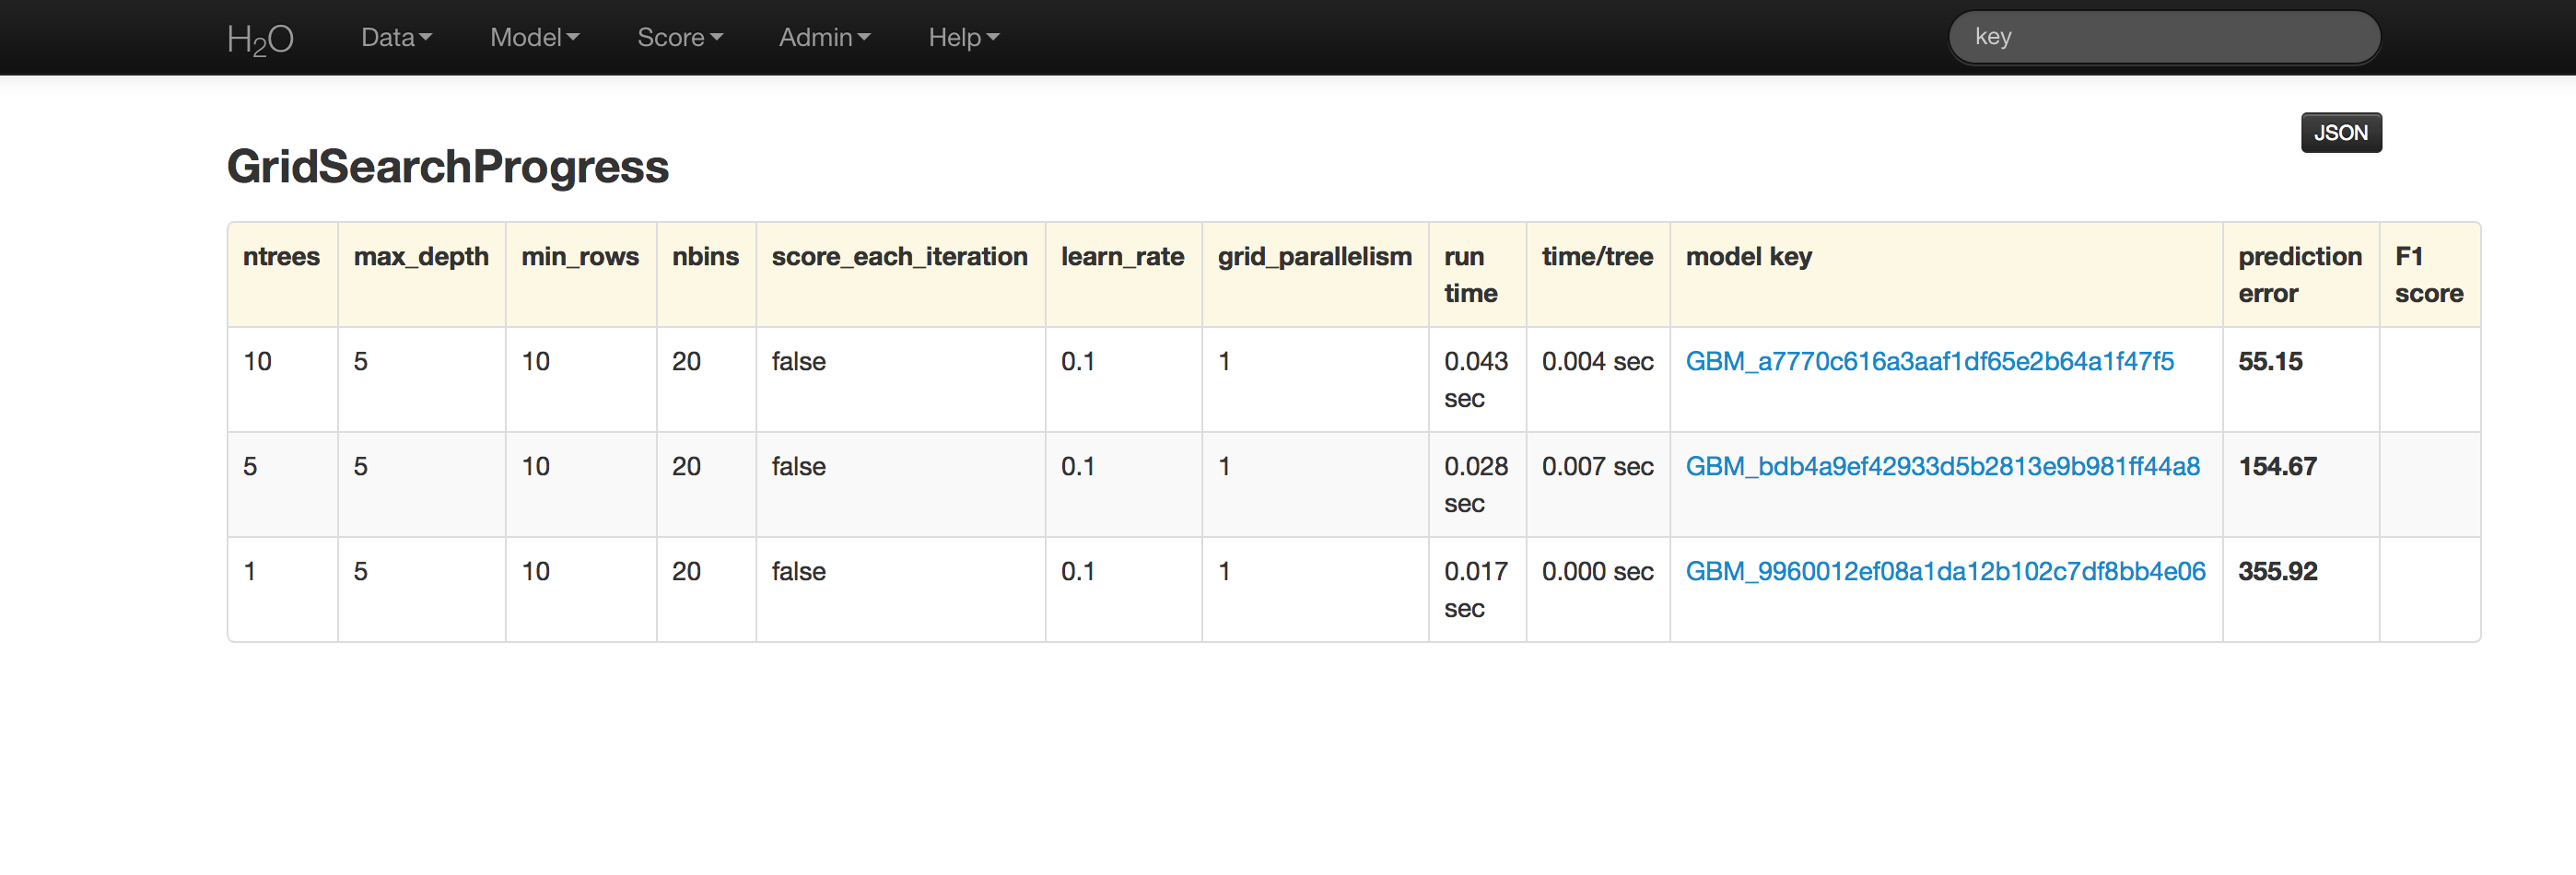Click the model key column header

point(1748,257)
